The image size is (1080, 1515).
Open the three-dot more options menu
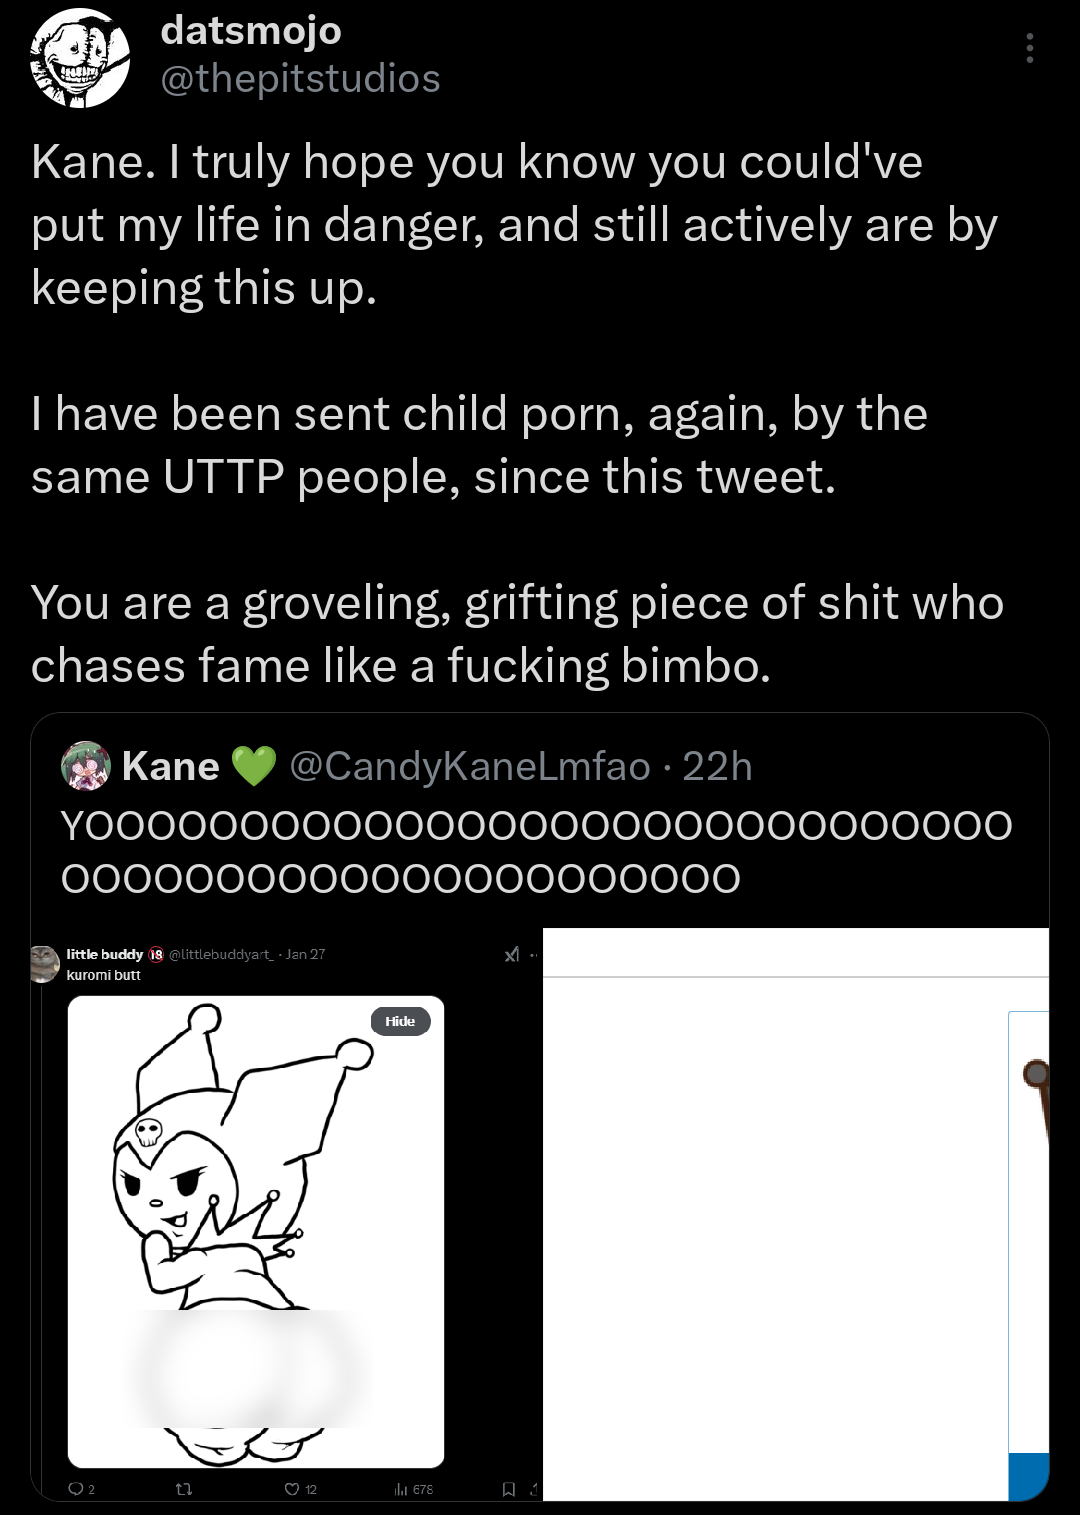(x=1029, y=48)
